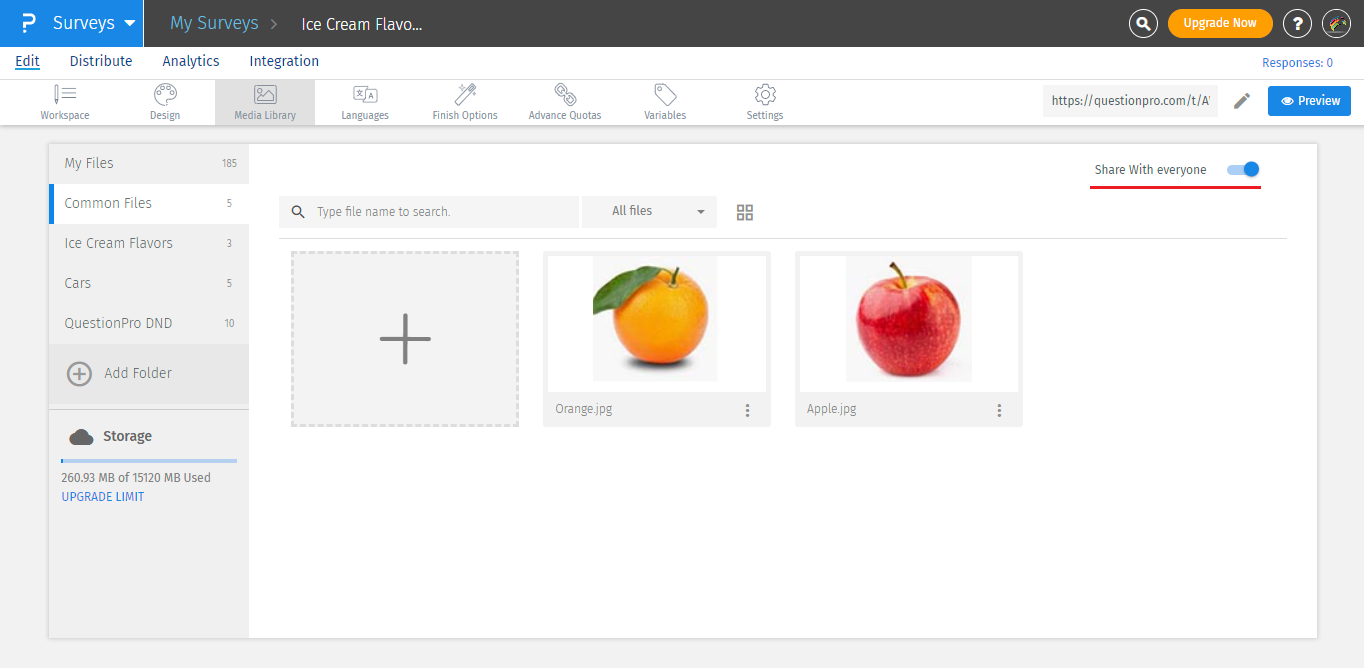Image resolution: width=1364 pixels, height=668 pixels.
Task: Toggle Share With everyone switch
Action: [x=1243, y=170]
